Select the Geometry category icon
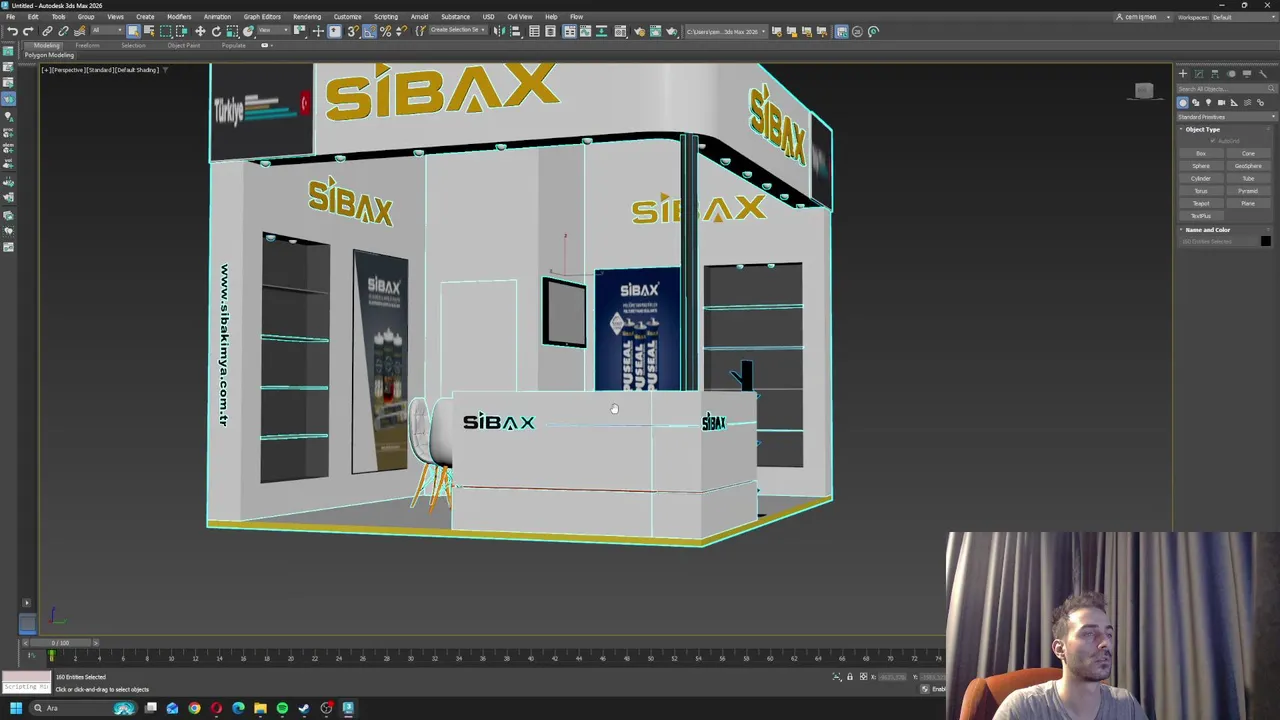 1183,103
